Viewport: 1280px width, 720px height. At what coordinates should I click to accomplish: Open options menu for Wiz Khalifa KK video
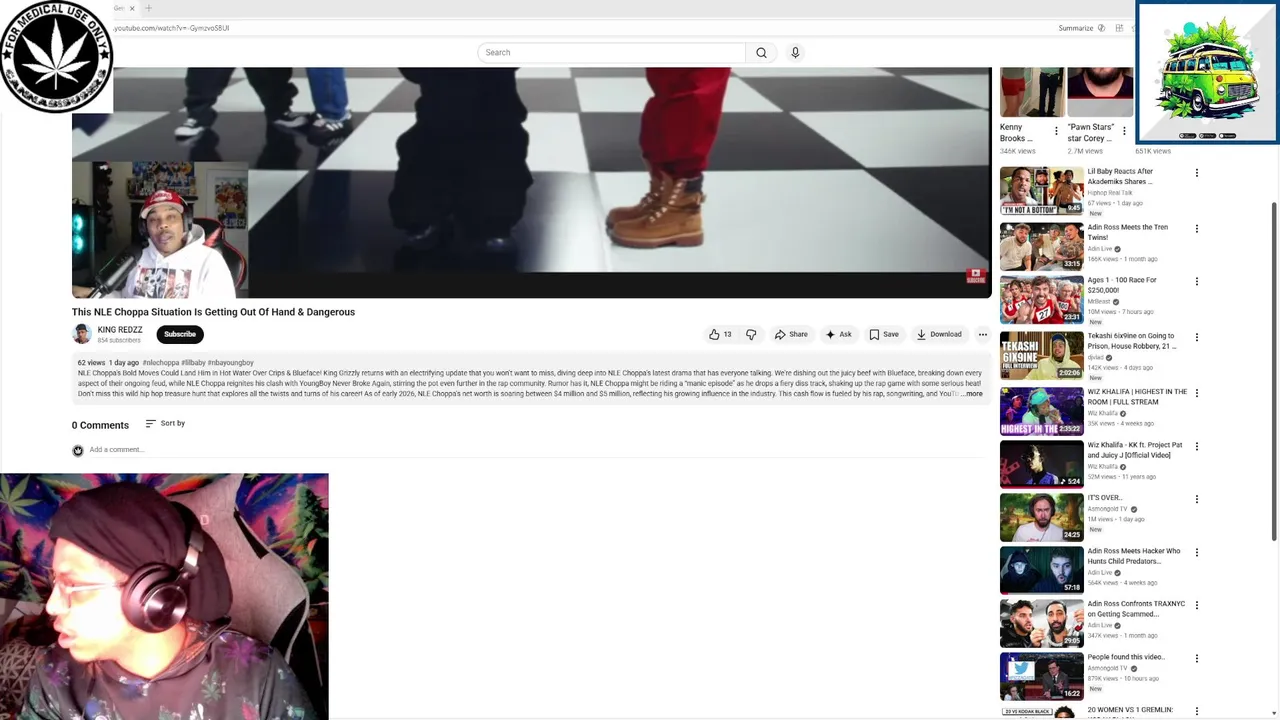tap(1196, 446)
